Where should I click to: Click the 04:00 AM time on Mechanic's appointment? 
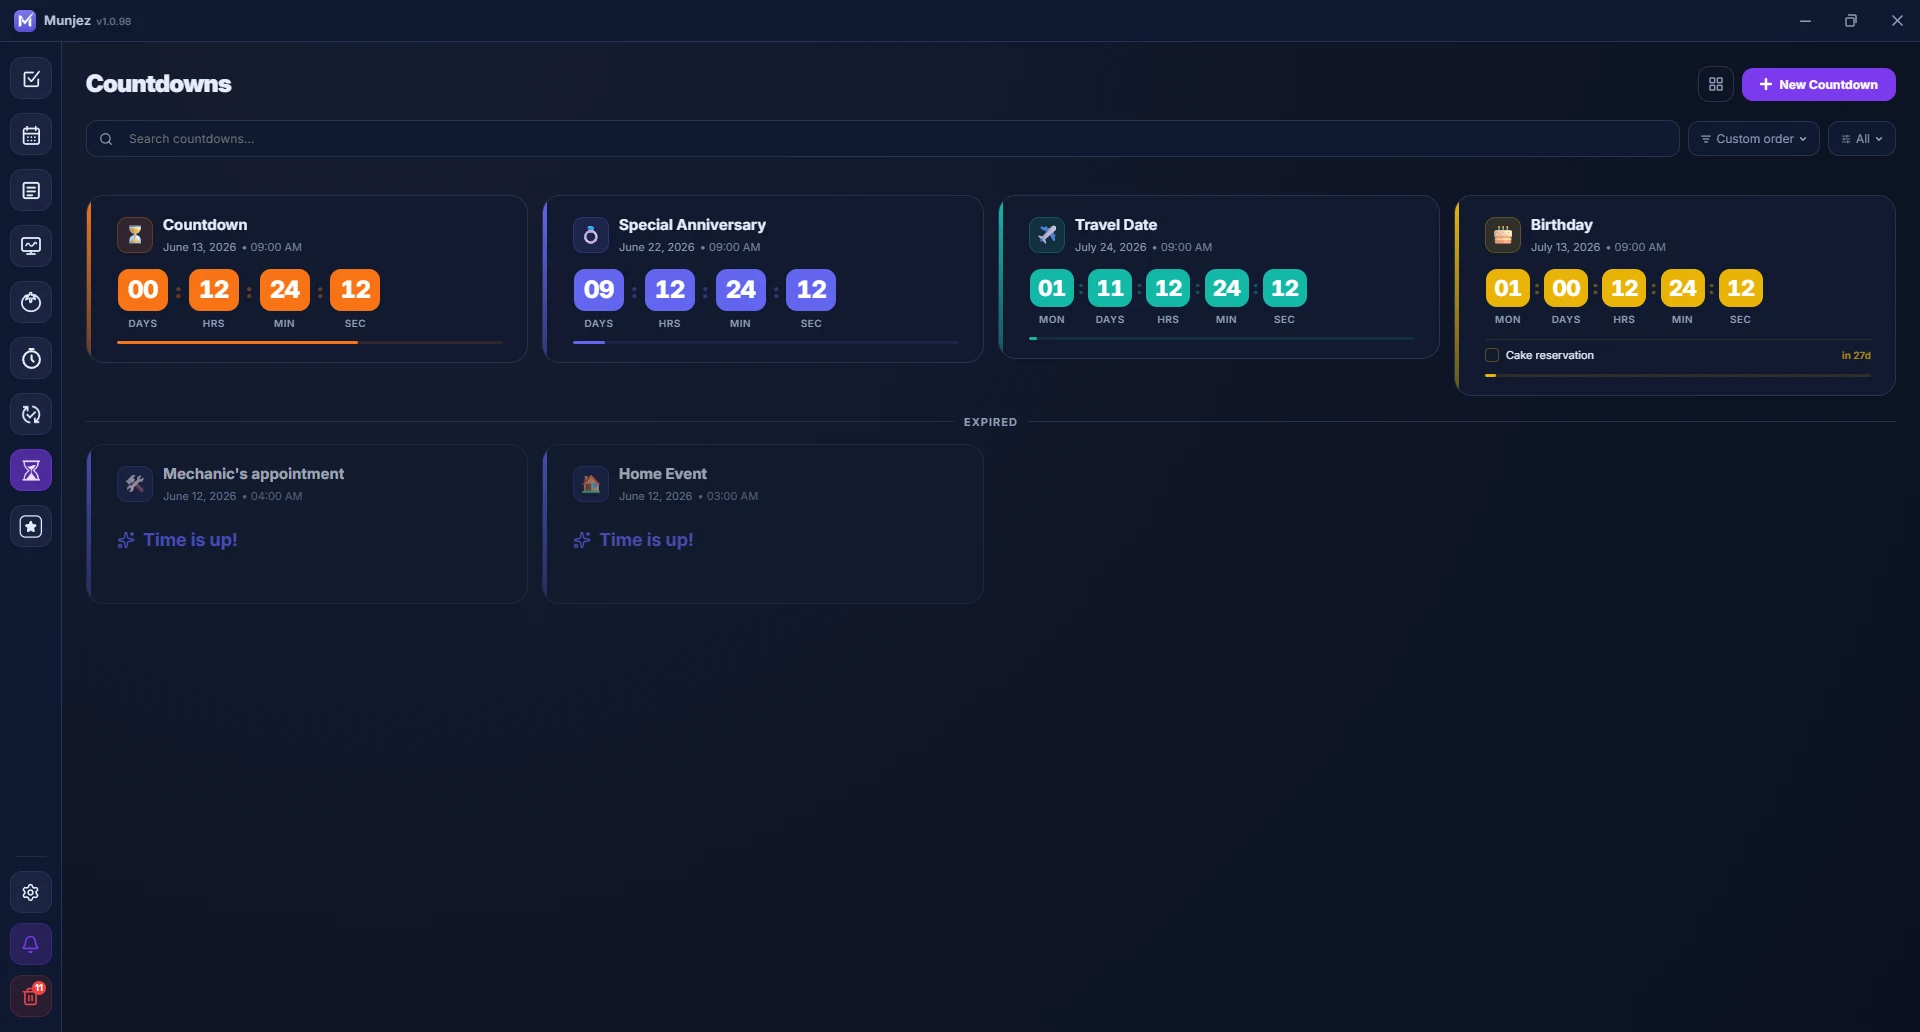point(276,496)
